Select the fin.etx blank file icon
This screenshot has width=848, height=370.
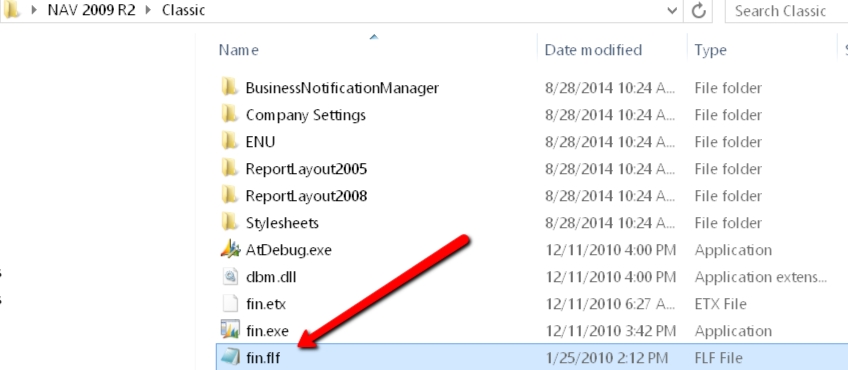click(230, 303)
